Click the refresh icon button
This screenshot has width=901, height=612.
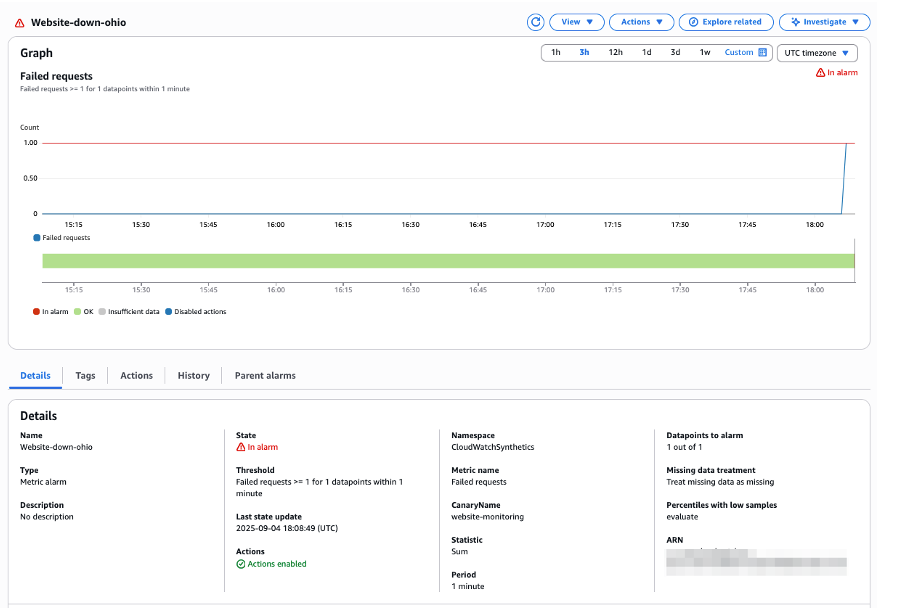(x=535, y=21)
